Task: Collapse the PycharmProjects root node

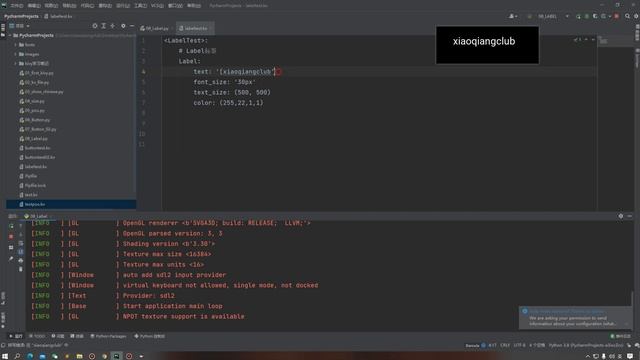Action: 10,36
